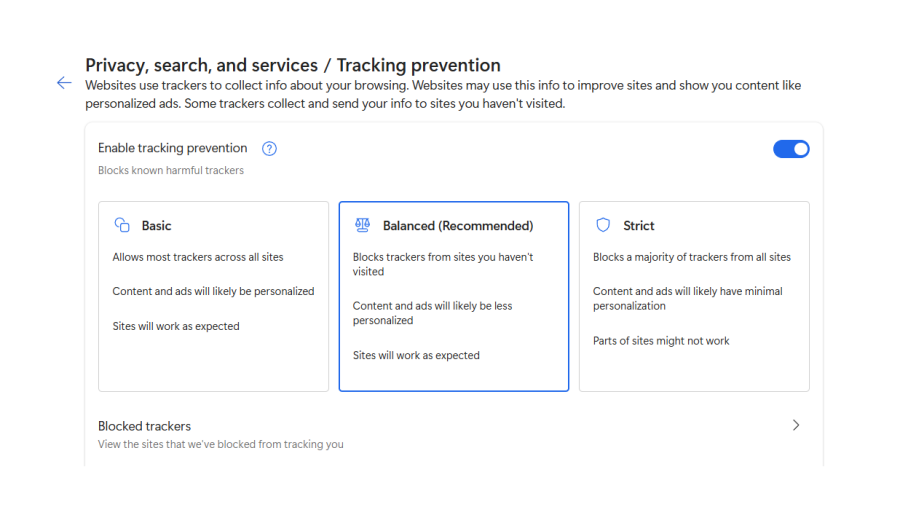Click the Strict level shield icon
Image resolution: width=900 pixels, height=507 pixels.
point(603,225)
